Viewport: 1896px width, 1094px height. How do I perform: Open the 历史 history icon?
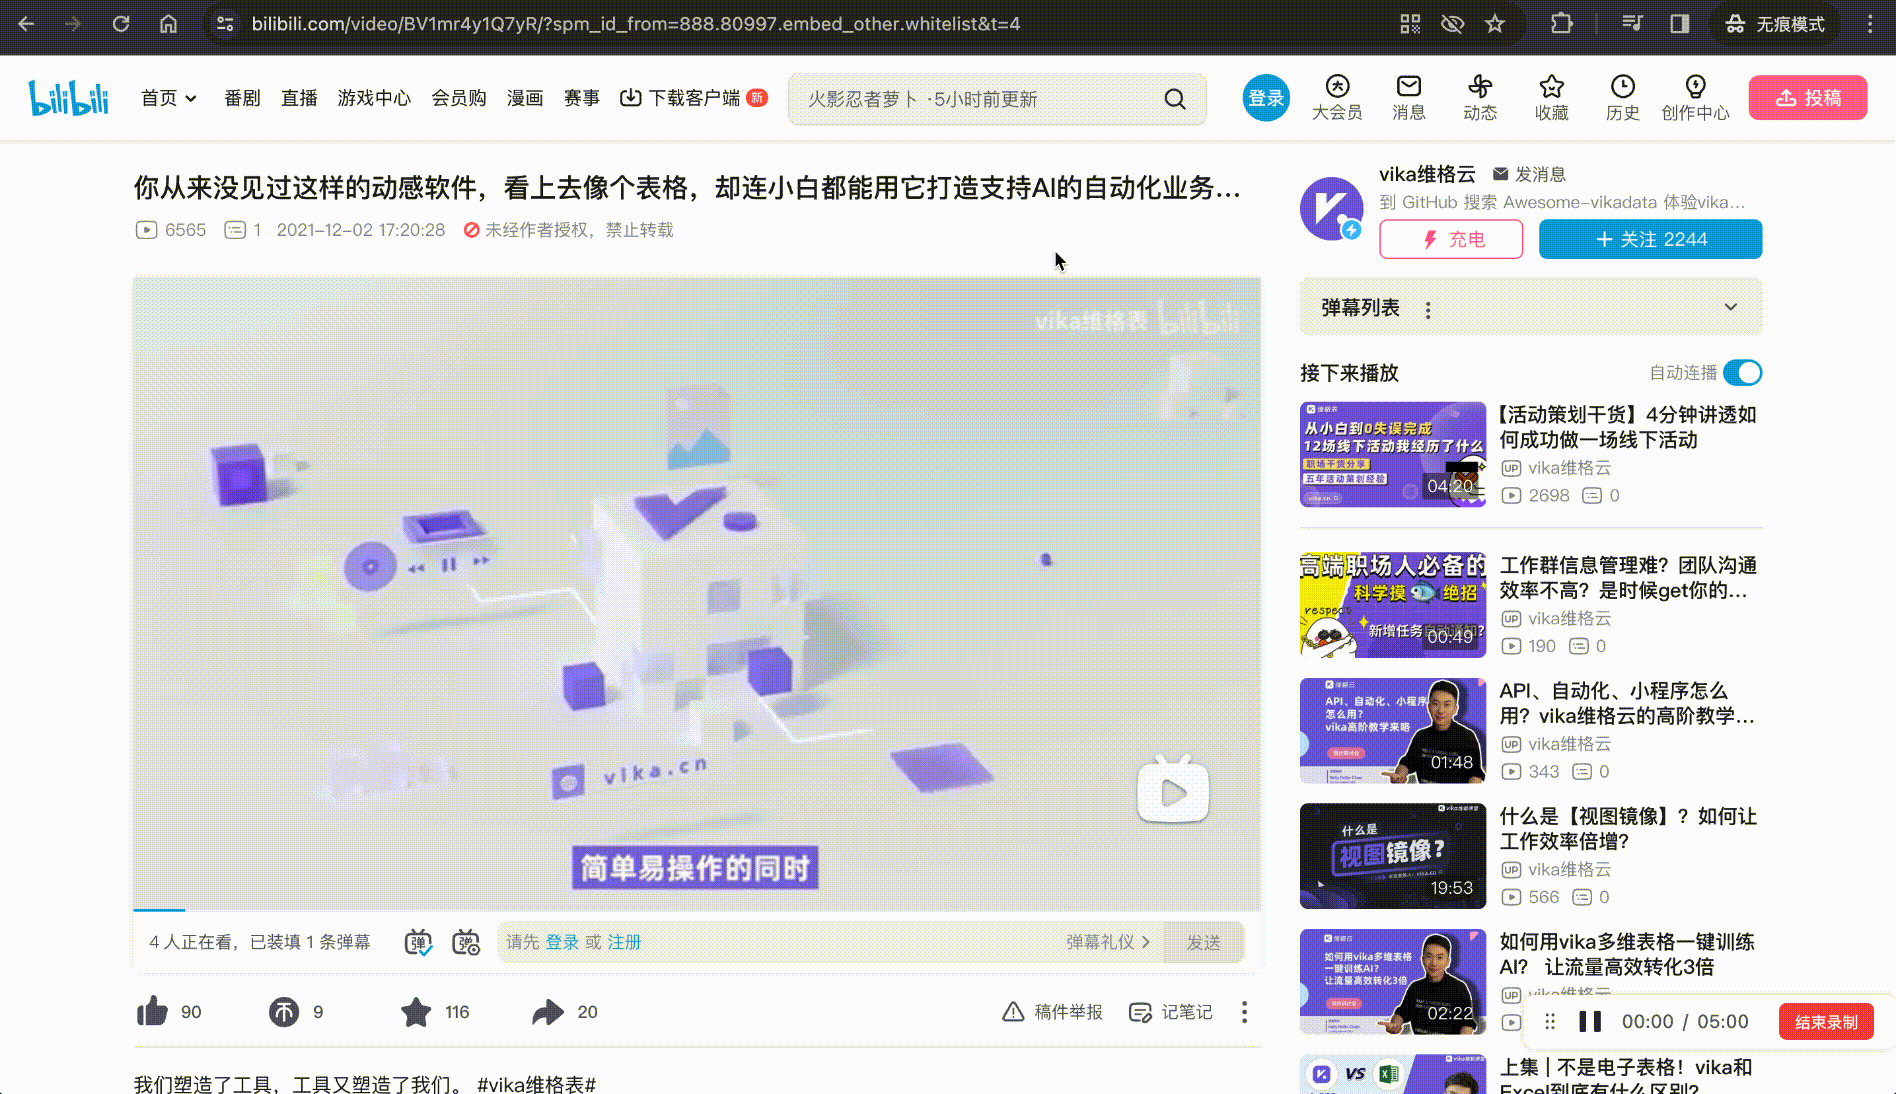[x=1622, y=97]
